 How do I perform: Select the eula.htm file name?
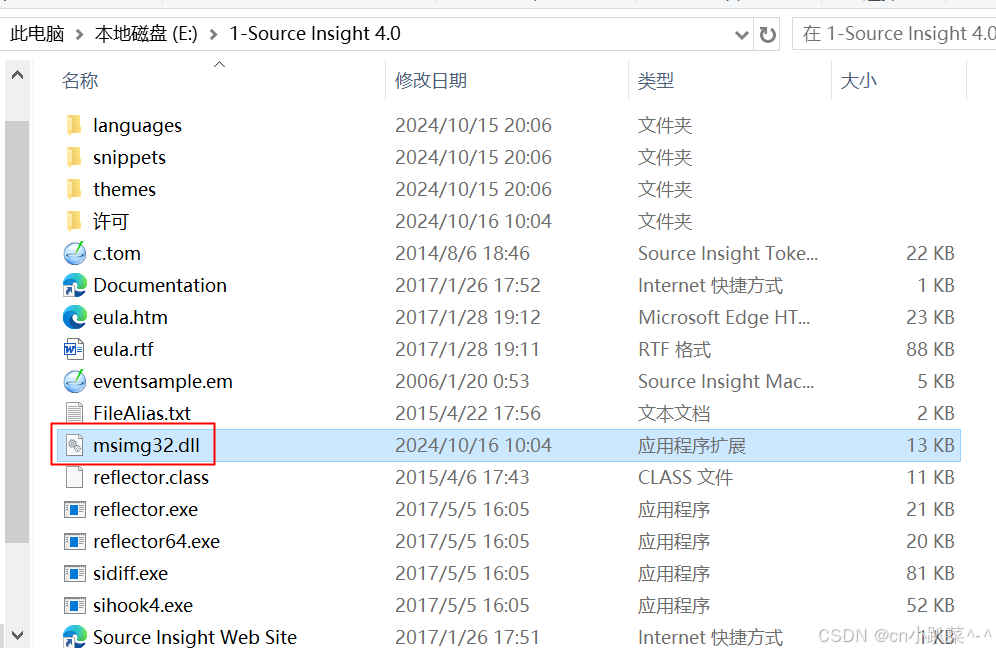[x=130, y=317]
